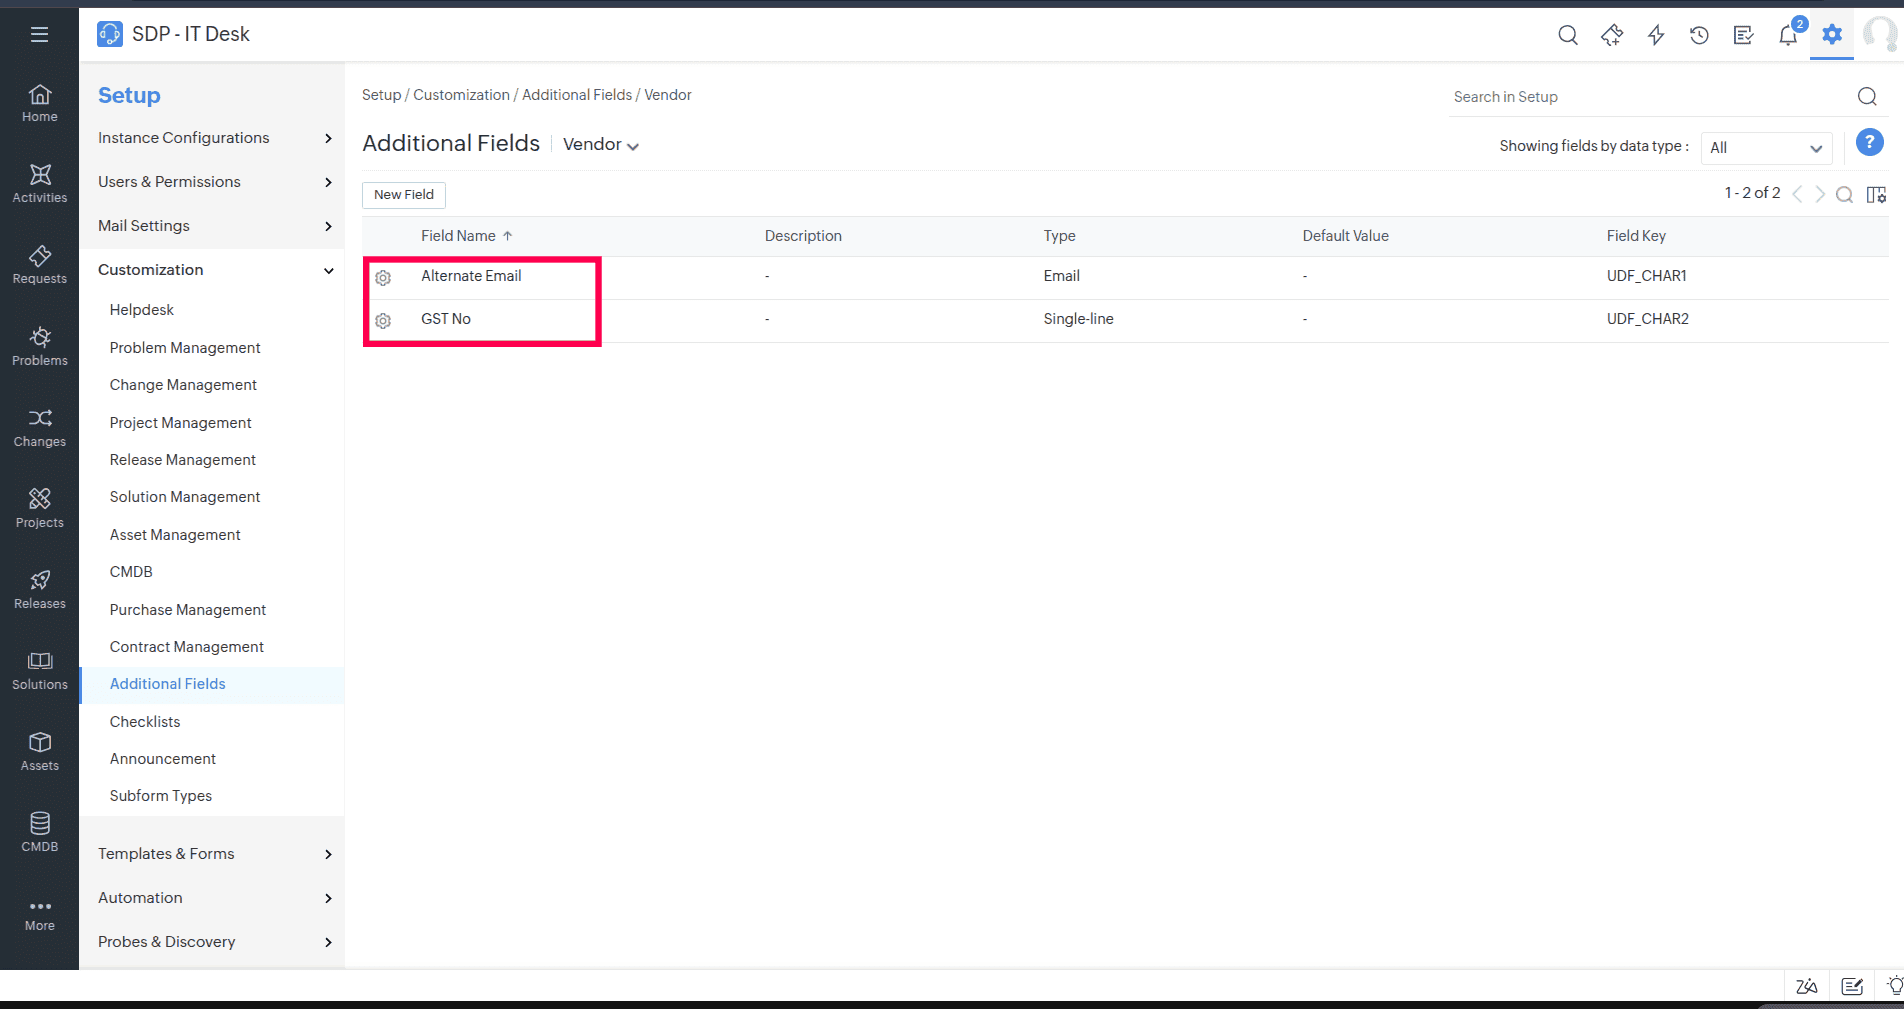Image resolution: width=1904 pixels, height=1009 pixels.
Task: Click the global search icon in the header
Action: point(1568,35)
